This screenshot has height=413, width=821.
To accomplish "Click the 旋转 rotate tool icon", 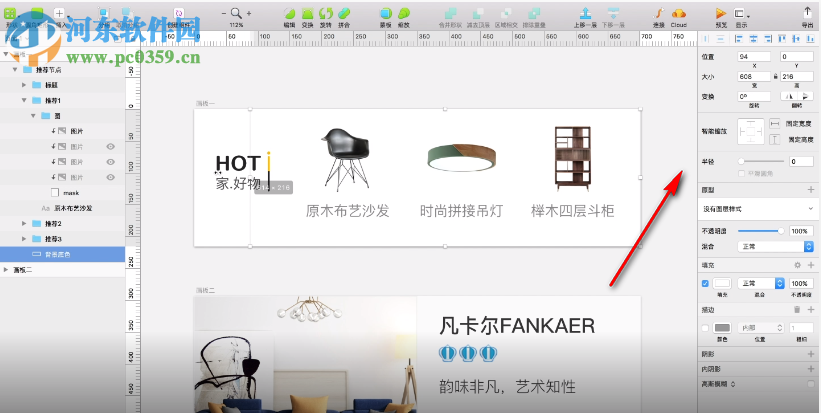I will click(x=326, y=13).
